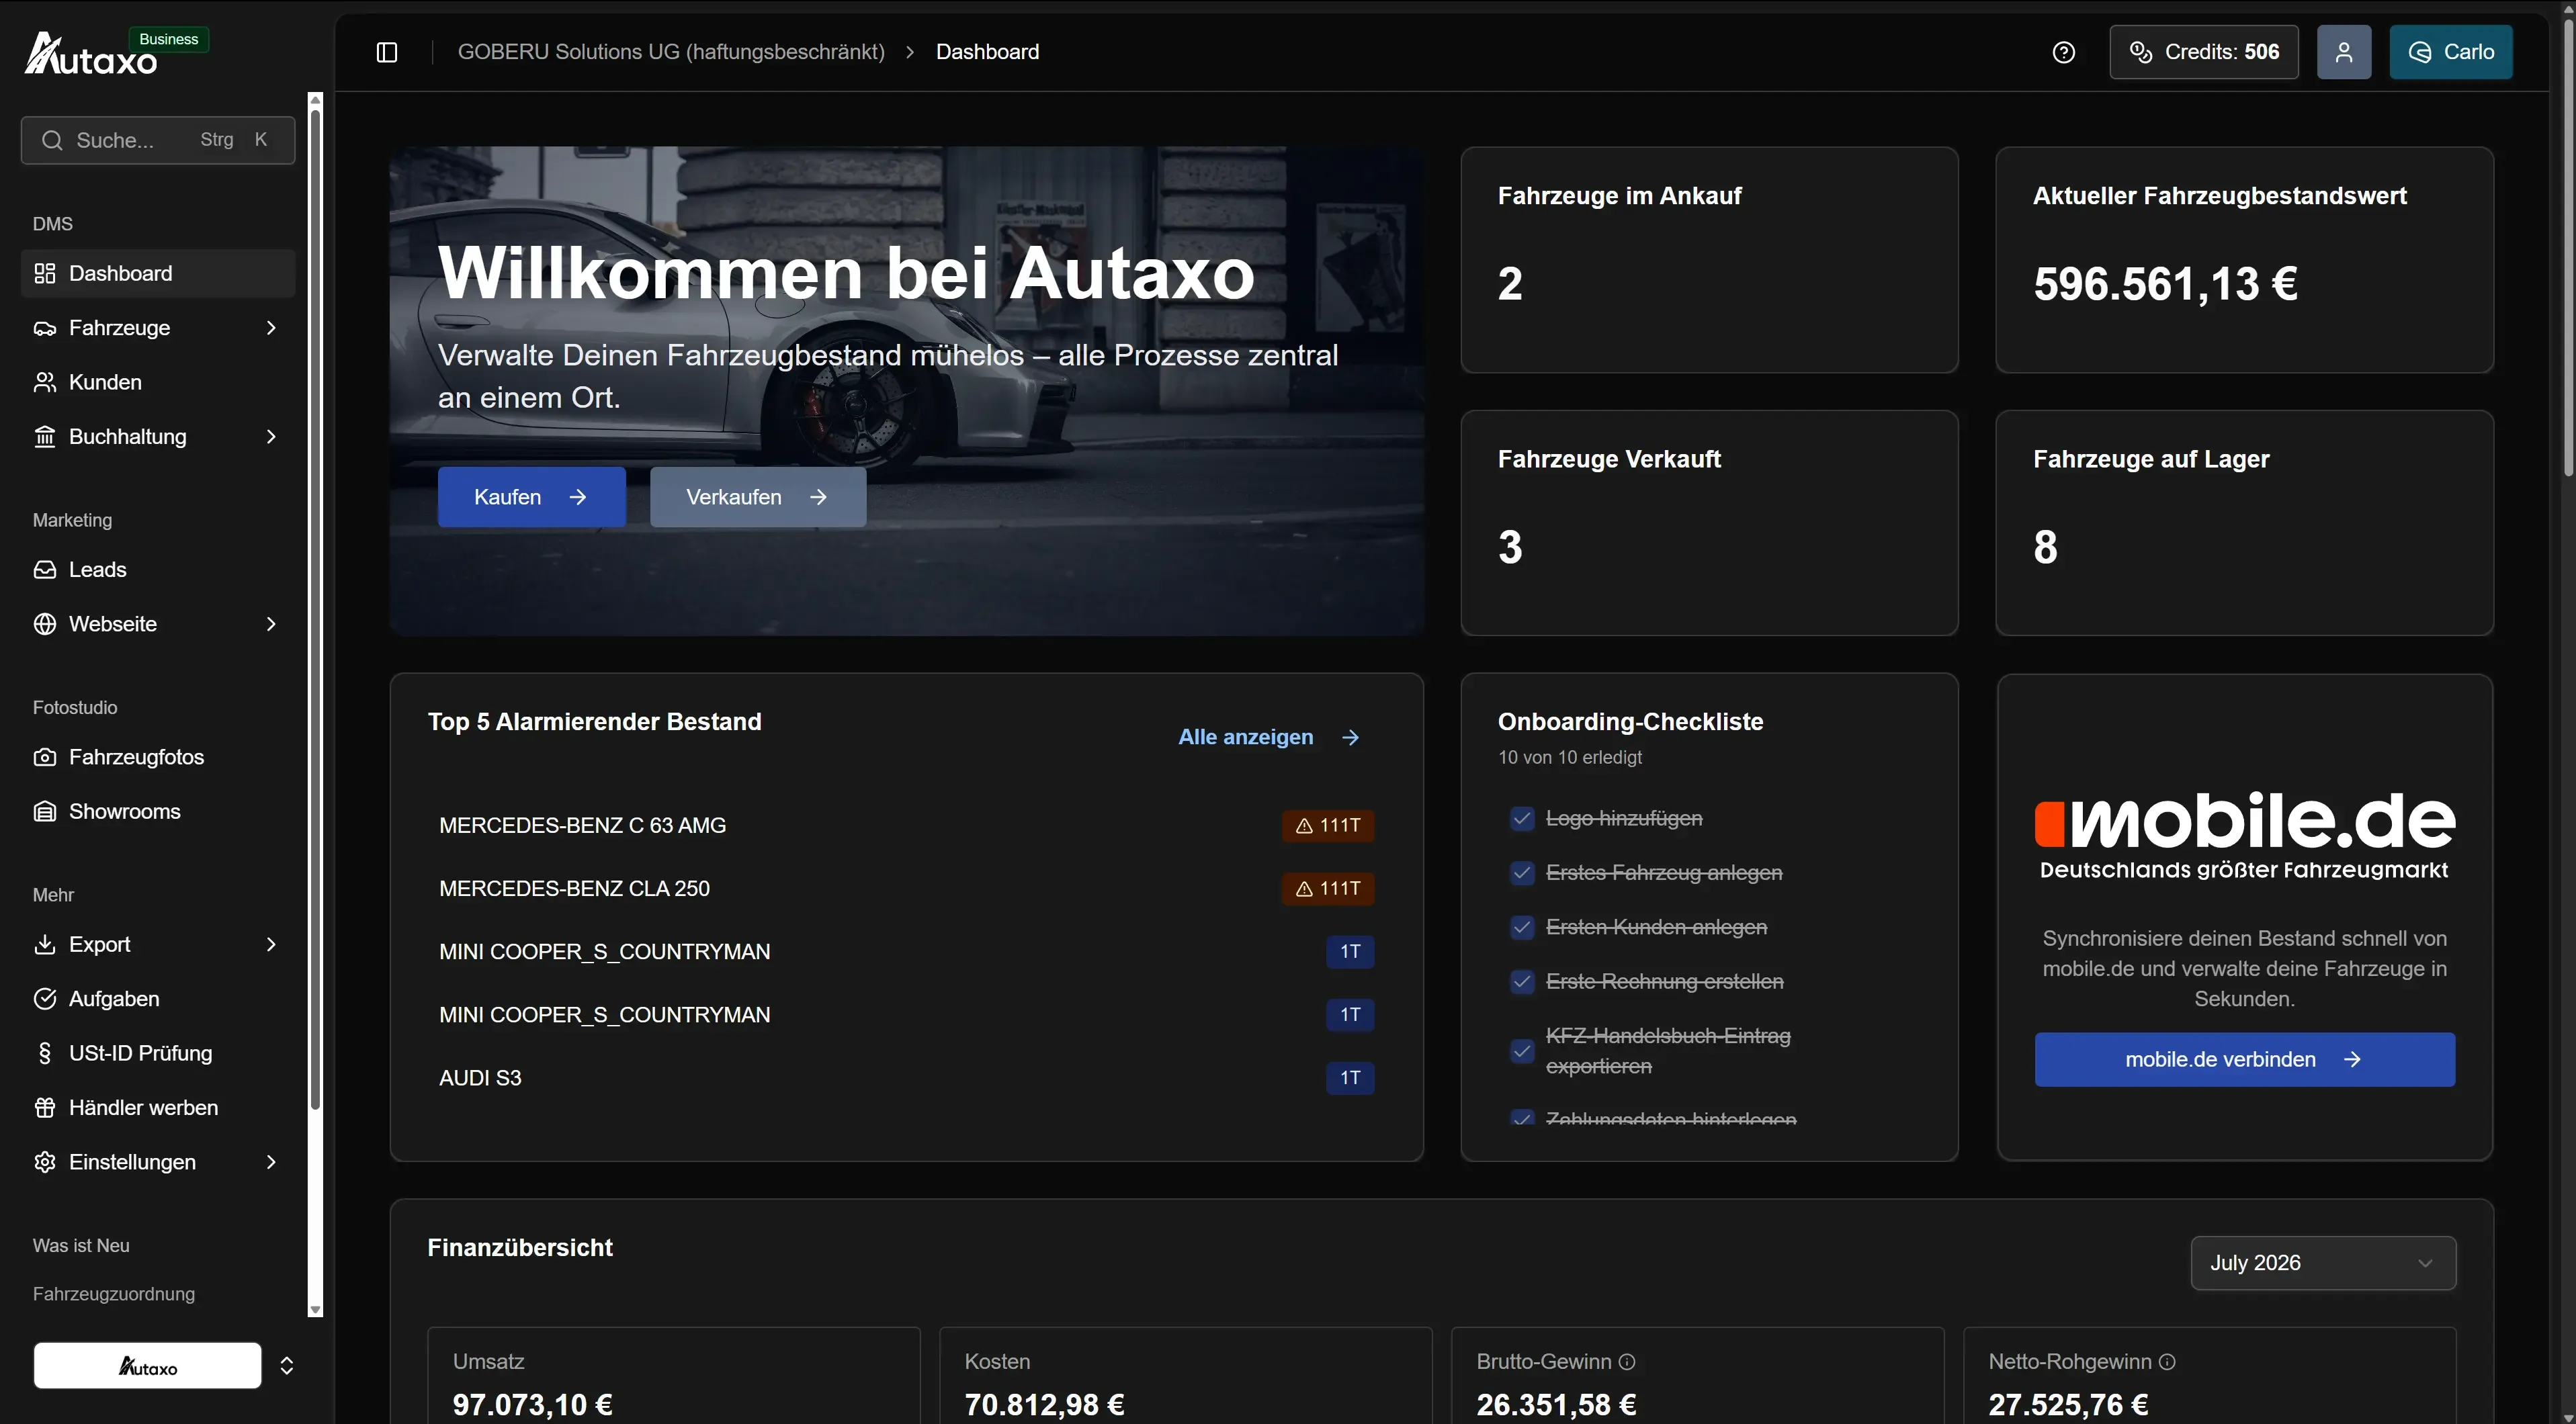The width and height of the screenshot is (2576, 1424).
Task: Click the Aktueller Fahrzeugbestandswert card
Action: click(x=2244, y=260)
